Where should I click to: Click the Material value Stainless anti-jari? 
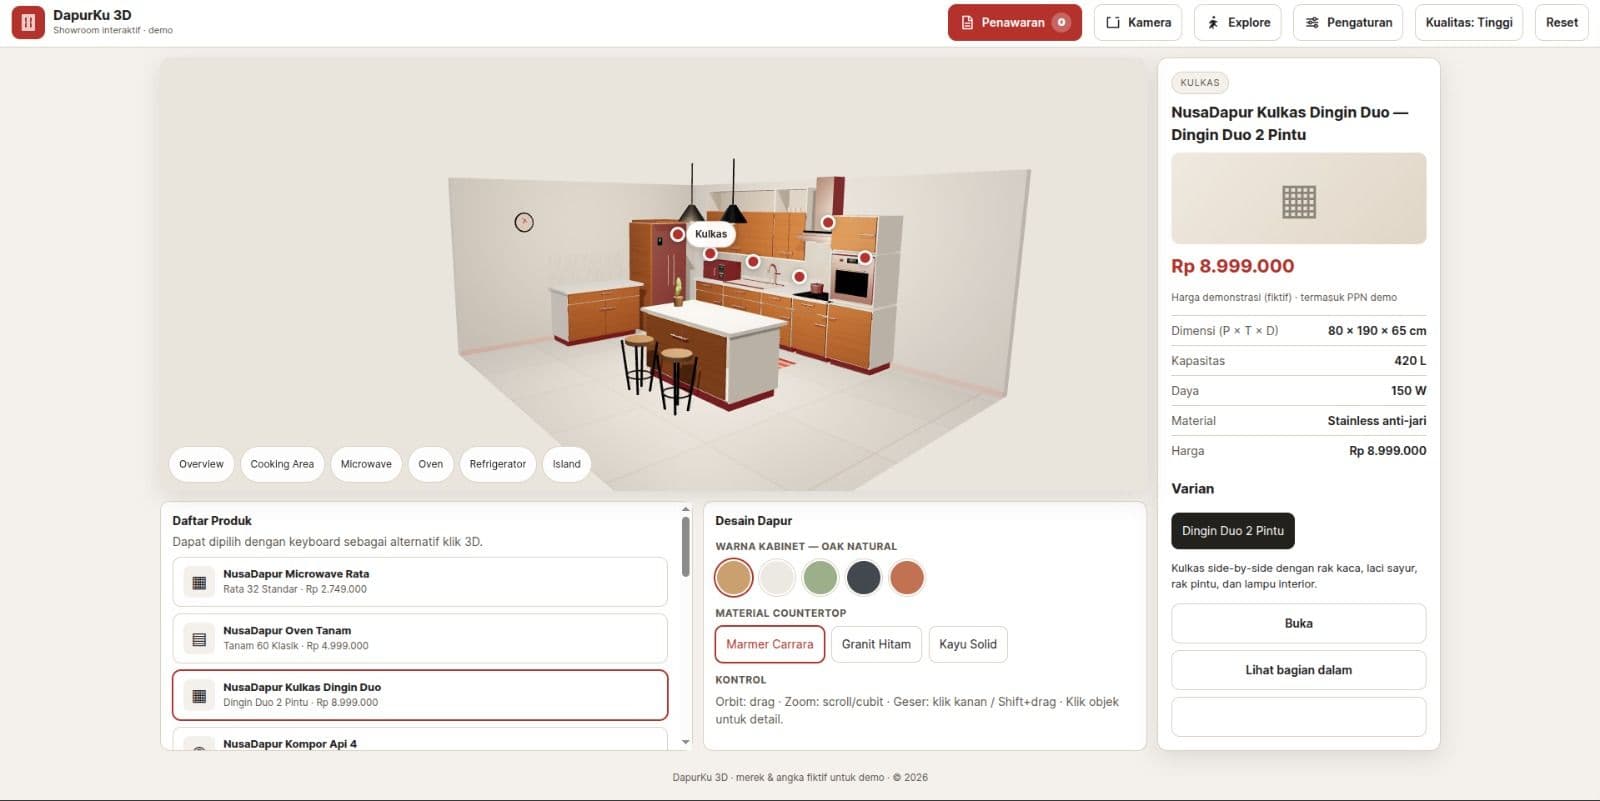pos(1377,421)
